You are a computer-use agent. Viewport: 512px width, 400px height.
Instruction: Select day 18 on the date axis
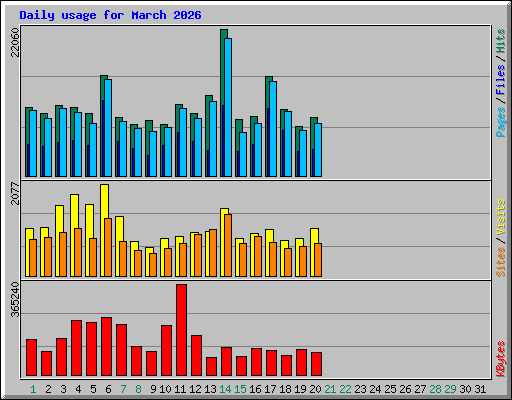click(x=285, y=389)
